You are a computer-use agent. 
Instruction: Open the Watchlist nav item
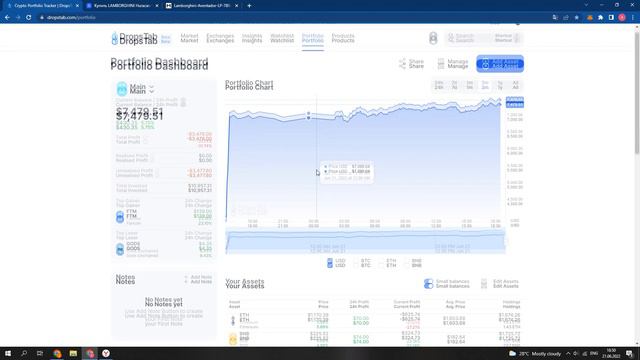pos(282,38)
